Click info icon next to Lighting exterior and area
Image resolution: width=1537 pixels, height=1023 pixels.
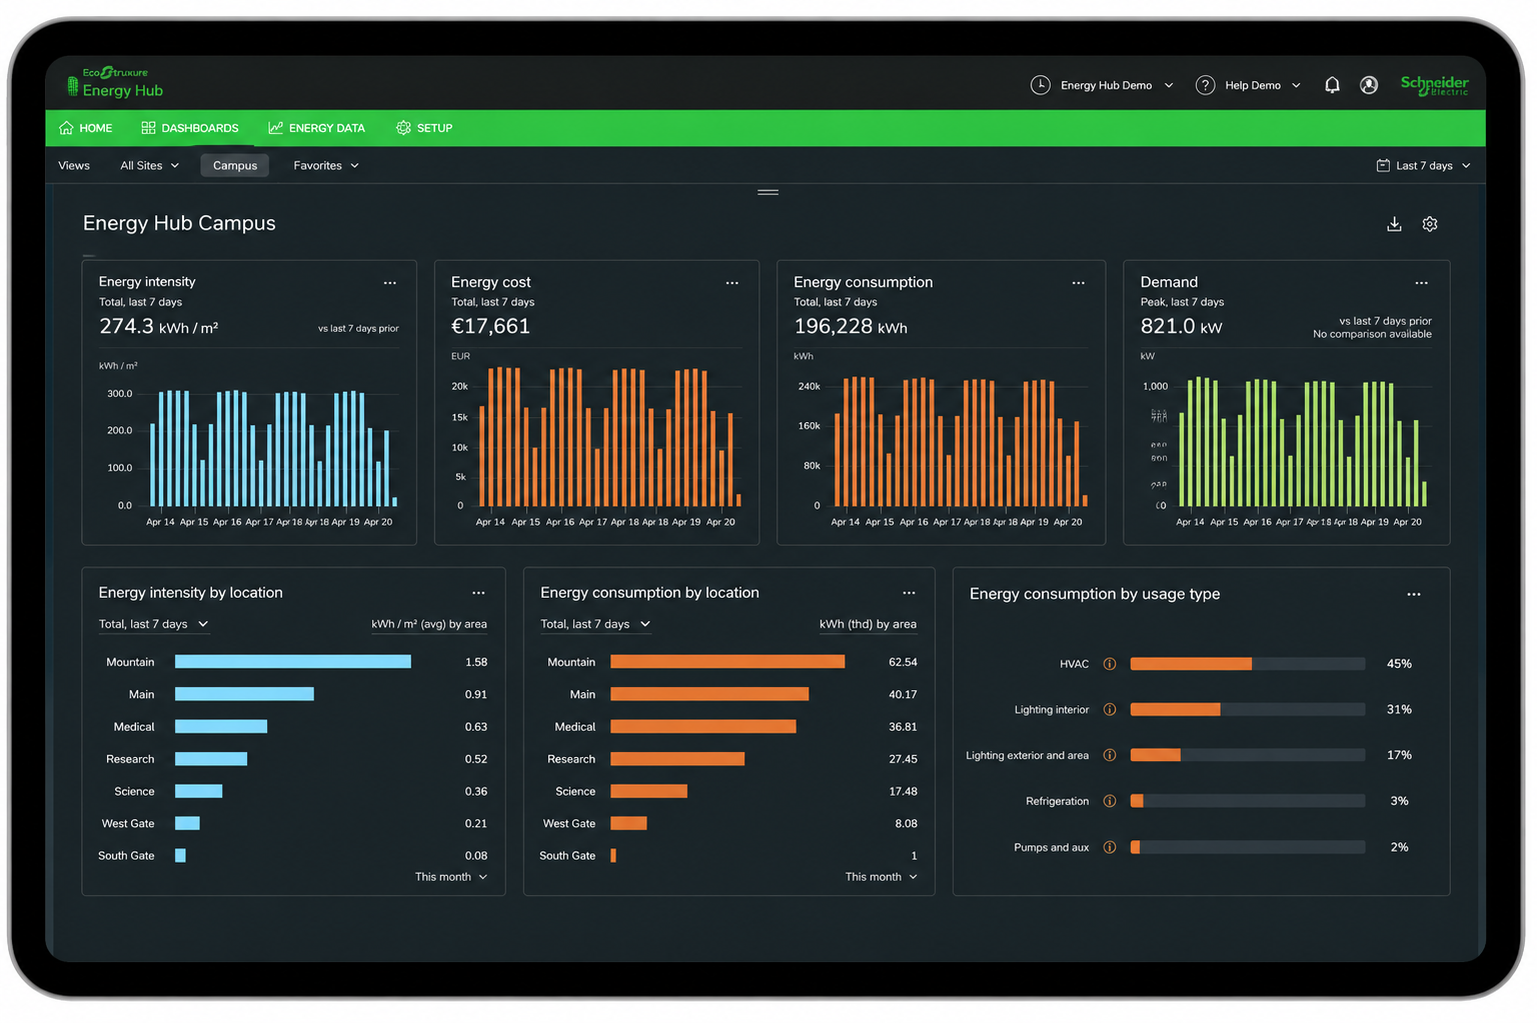tap(1109, 756)
